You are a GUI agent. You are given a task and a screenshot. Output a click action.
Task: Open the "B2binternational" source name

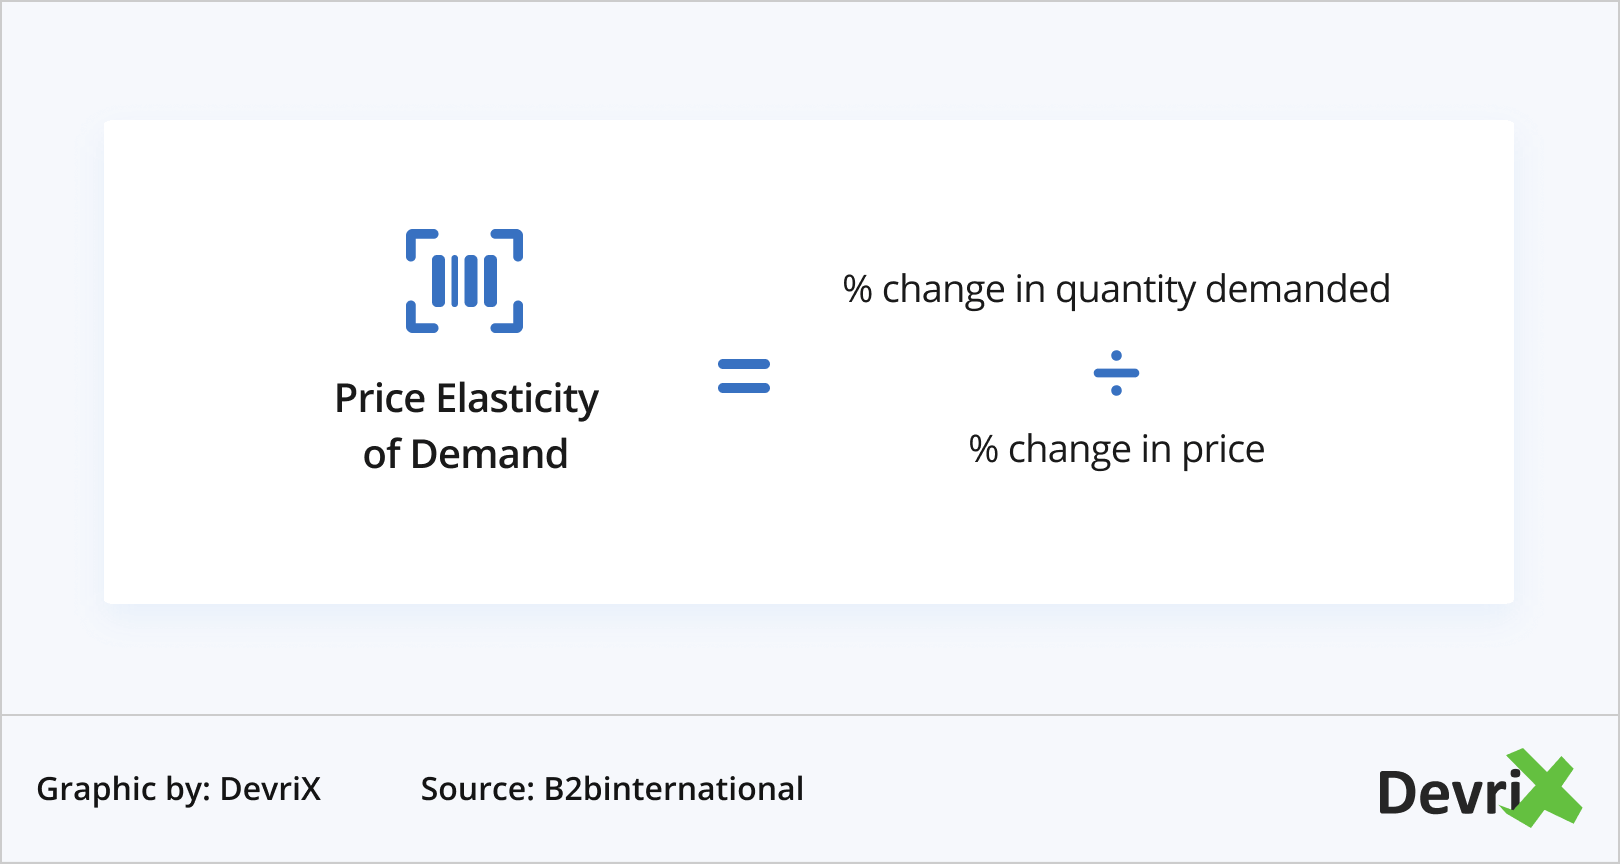pyautogui.click(x=673, y=789)
